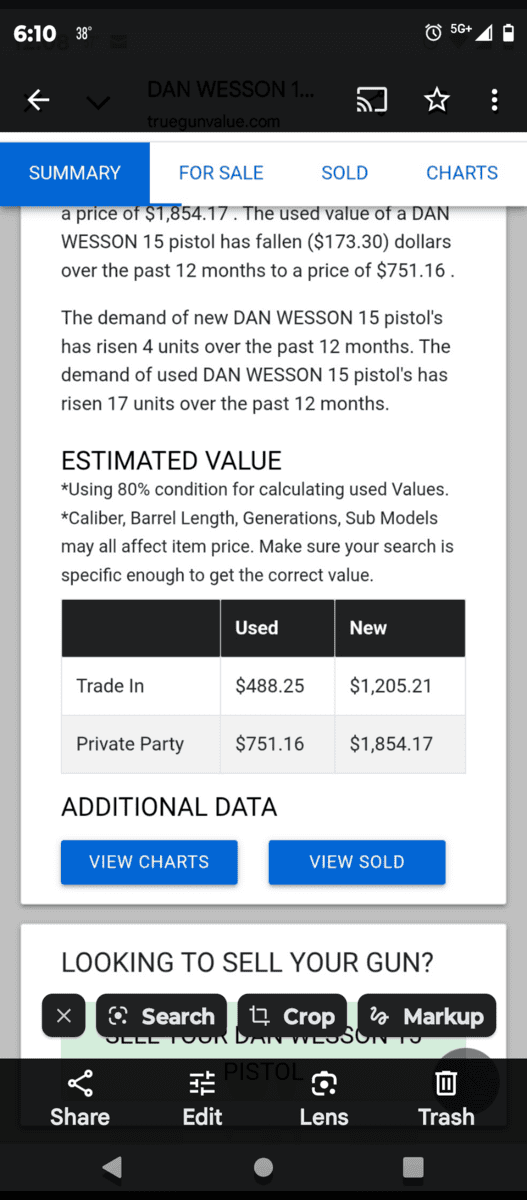This screenshot has width=527, height=1200.
Task: Open the FOR SALE tab
Action: (221, 173)
